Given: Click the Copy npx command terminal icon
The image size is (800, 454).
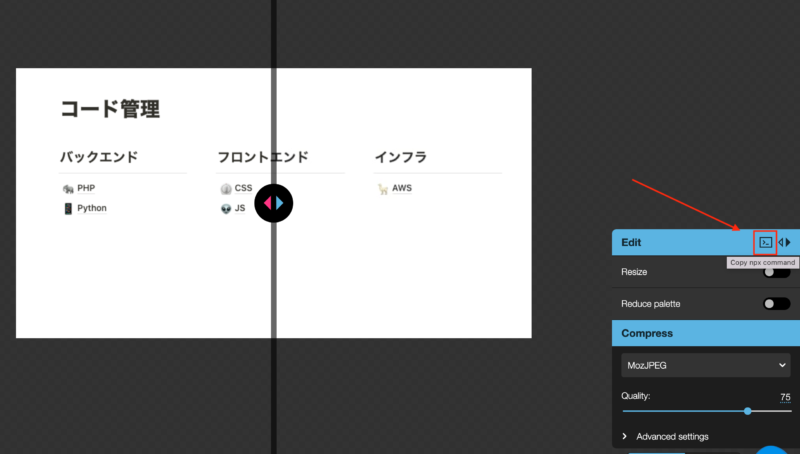Looking at the screenshot, I should click(765, 243).
